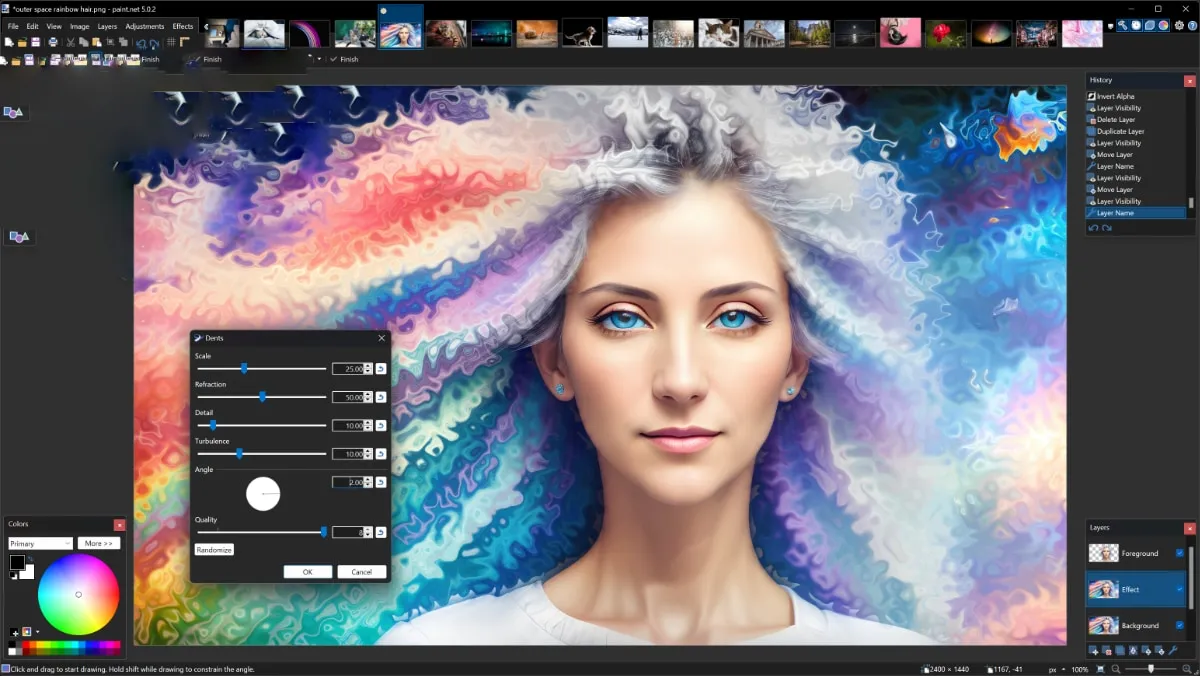Click the Undo arrow in the toolbar
1200x676 pixels.
coord(142,43)
